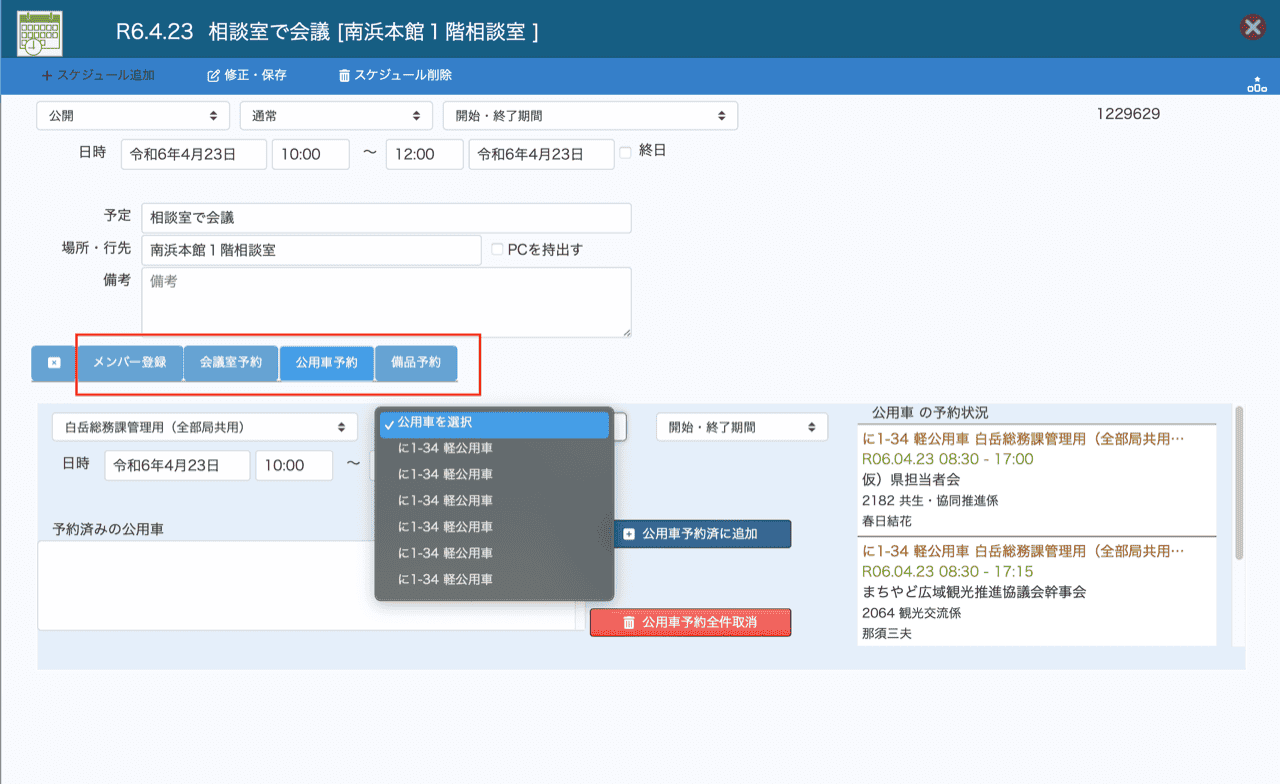The height and width of the screenshot is (784, 1280).
Task: Select the メンバー登録 tab
Action: point(130,363)
